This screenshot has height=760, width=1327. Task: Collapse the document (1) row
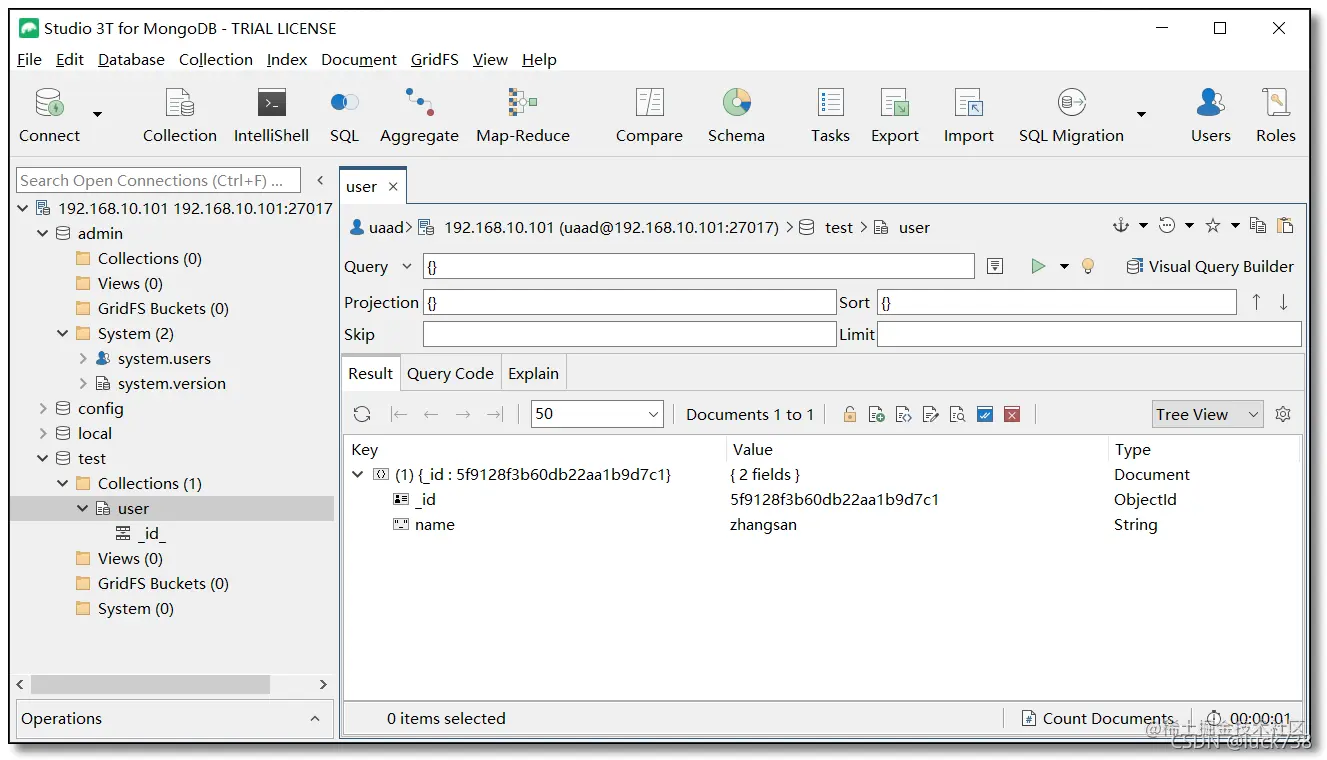(358, 474)
